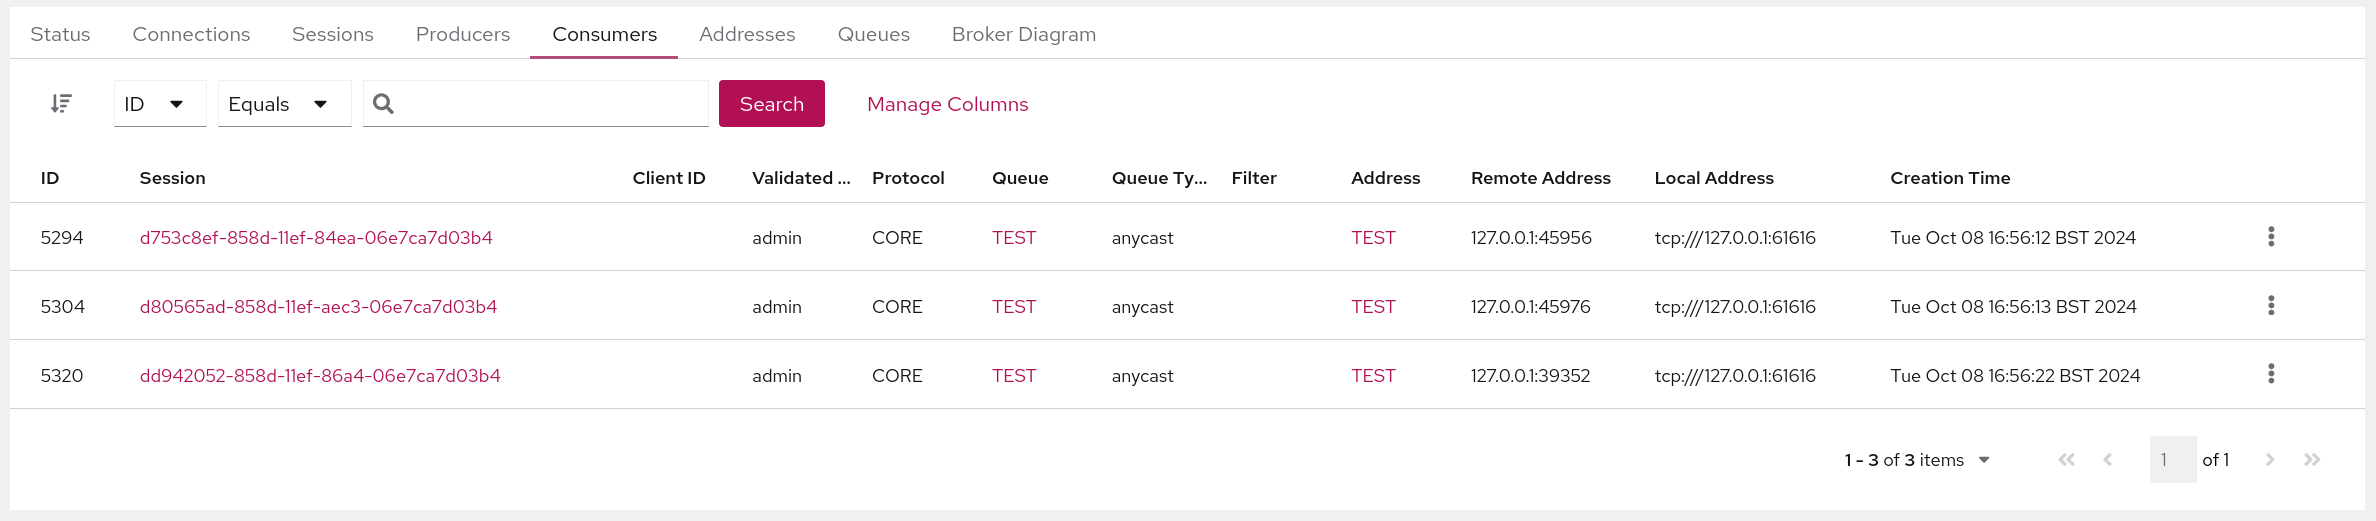The height and width of the screenshot is (521, 2376).
Task: Open kebab menu for consumer 5304
Action: (2271, 306)
